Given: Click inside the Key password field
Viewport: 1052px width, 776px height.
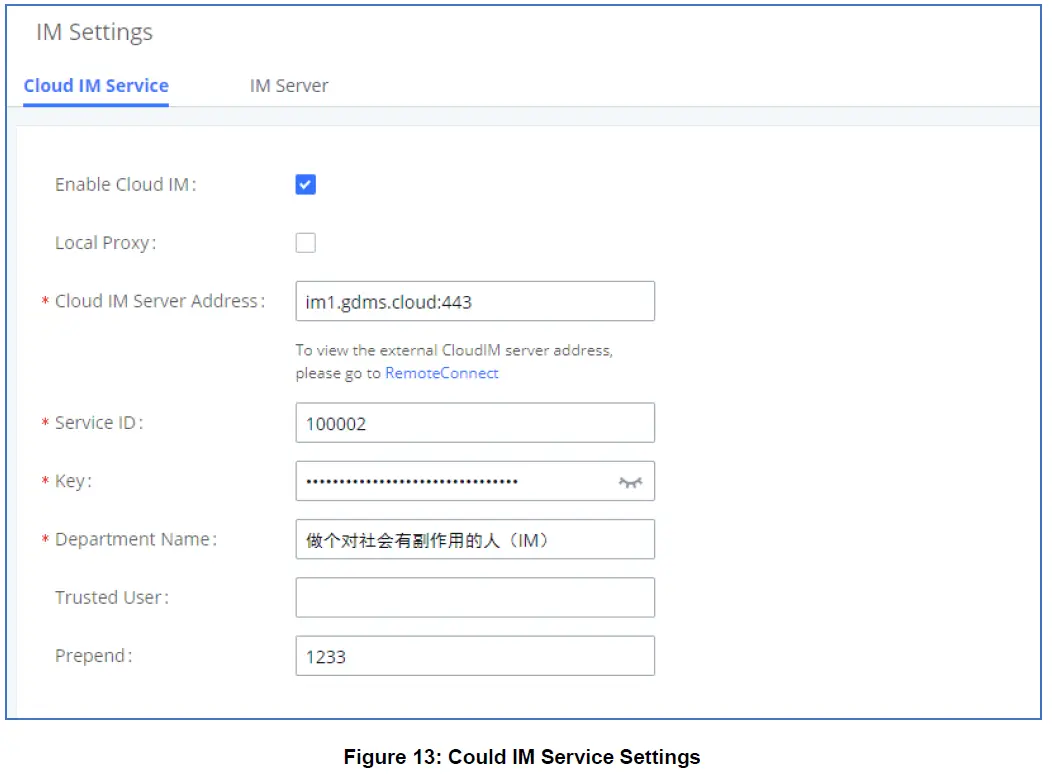Looking at the screenshot, I should pyautogui.click(x=455, y=482).
